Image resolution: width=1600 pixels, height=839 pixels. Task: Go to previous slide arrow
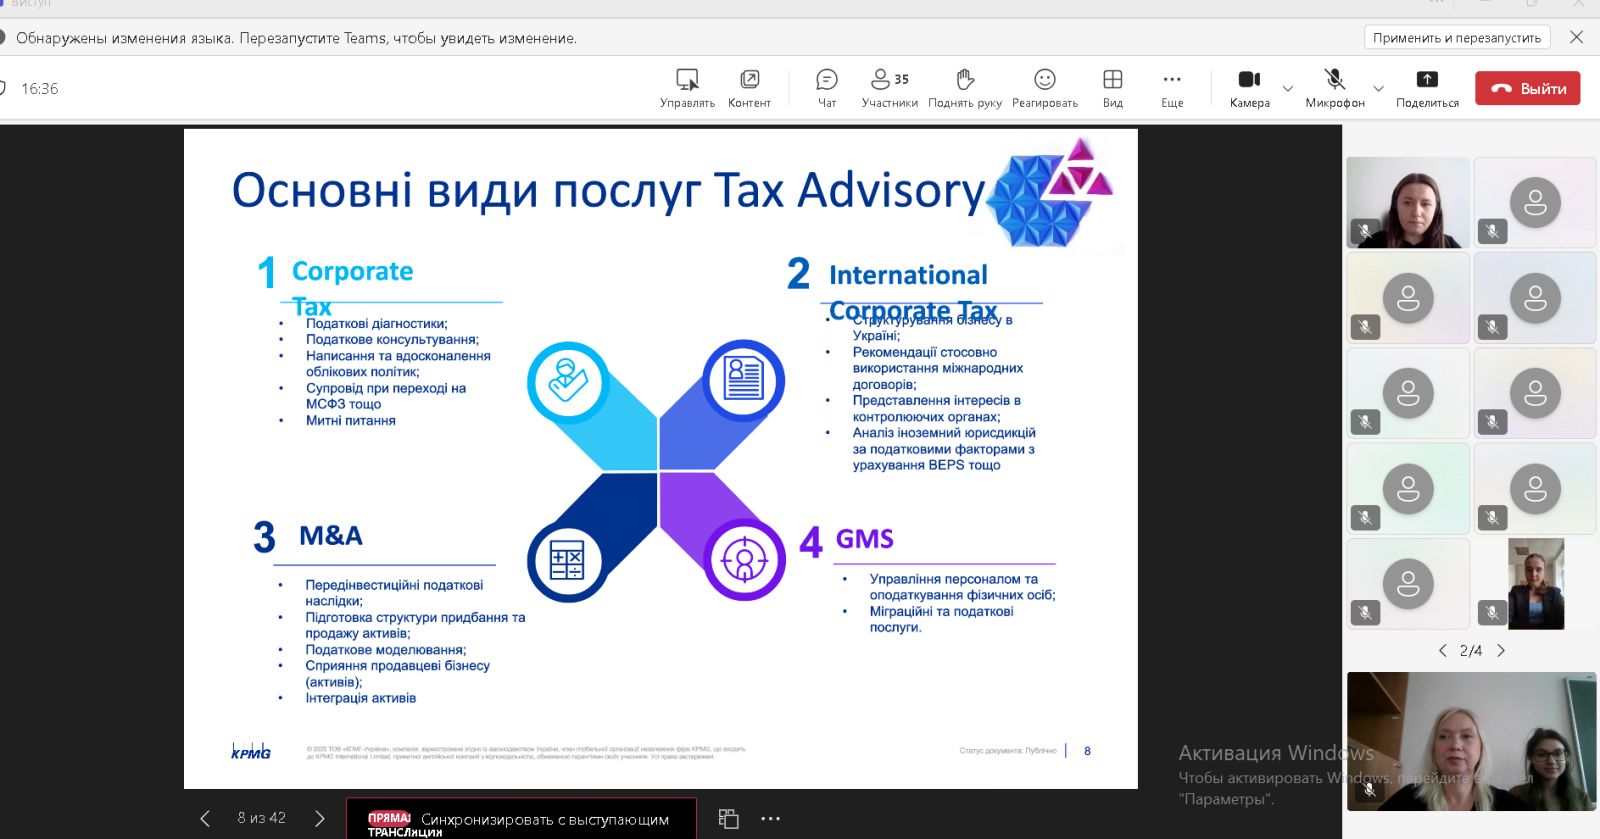coord(205,819)
